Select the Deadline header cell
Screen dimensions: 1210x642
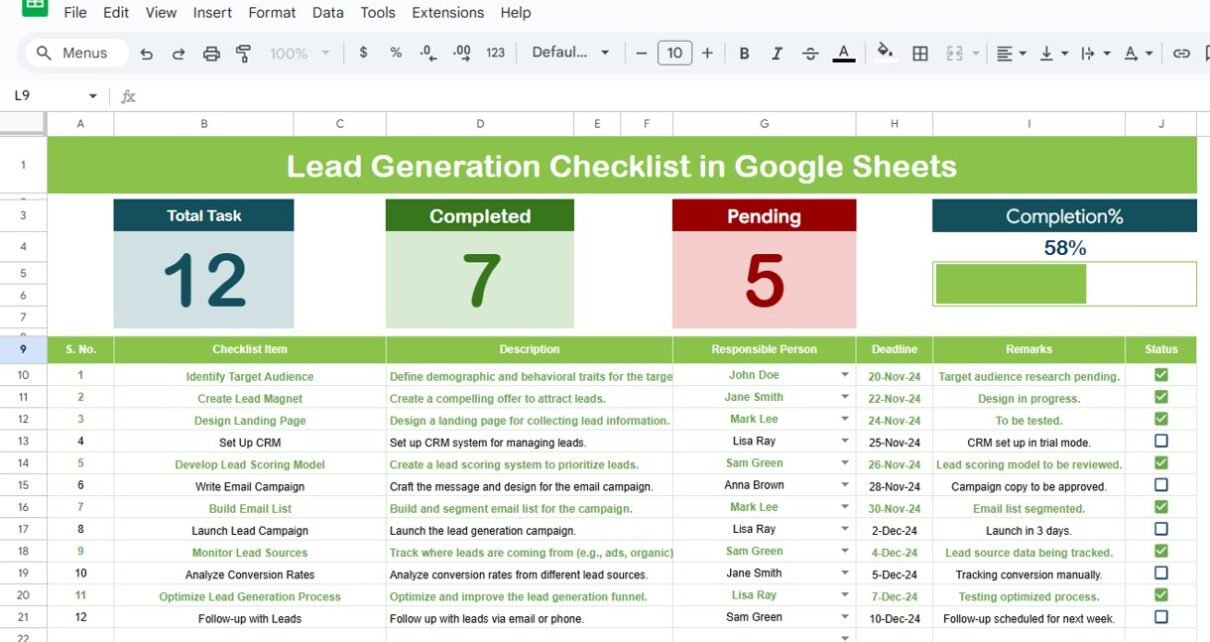tap(894, 350)
